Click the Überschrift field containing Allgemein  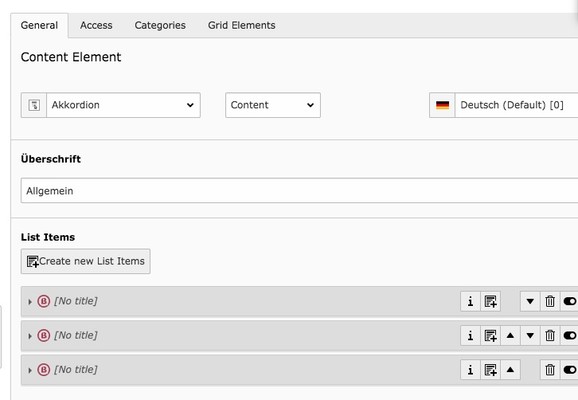point(299,191)
